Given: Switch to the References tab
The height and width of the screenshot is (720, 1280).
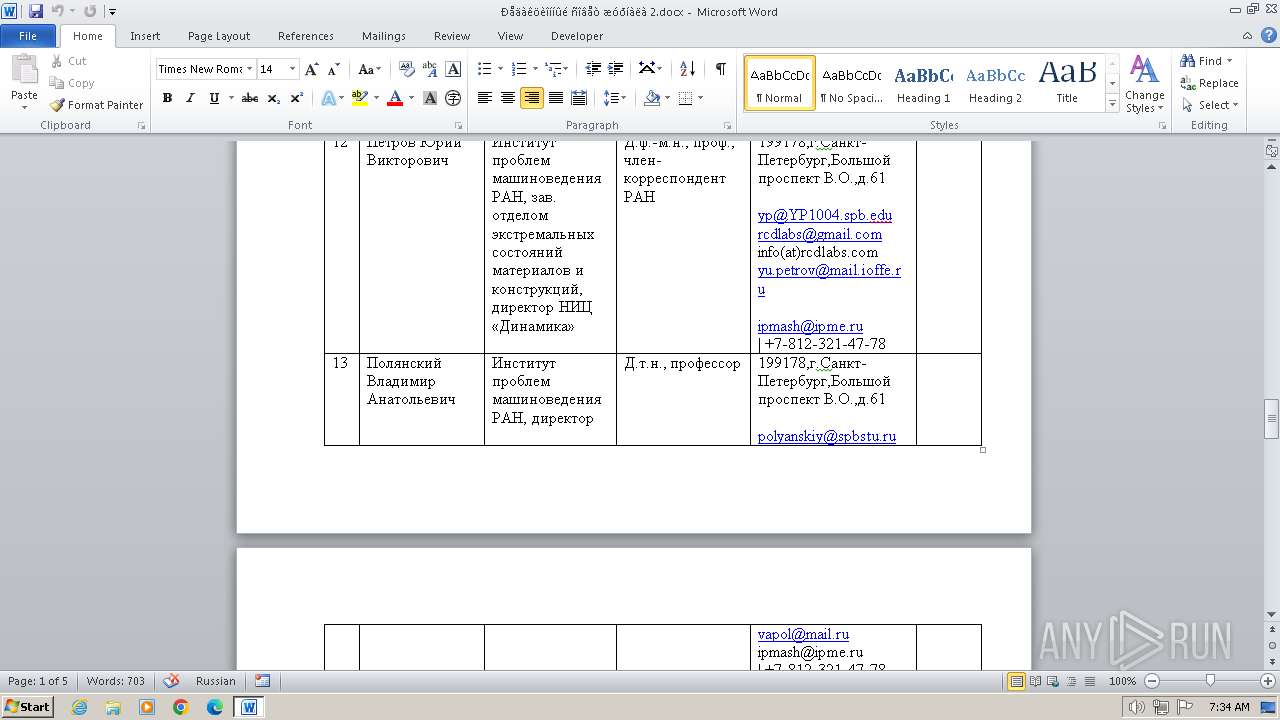Looking at the screenshot, I should coord(306,36).
